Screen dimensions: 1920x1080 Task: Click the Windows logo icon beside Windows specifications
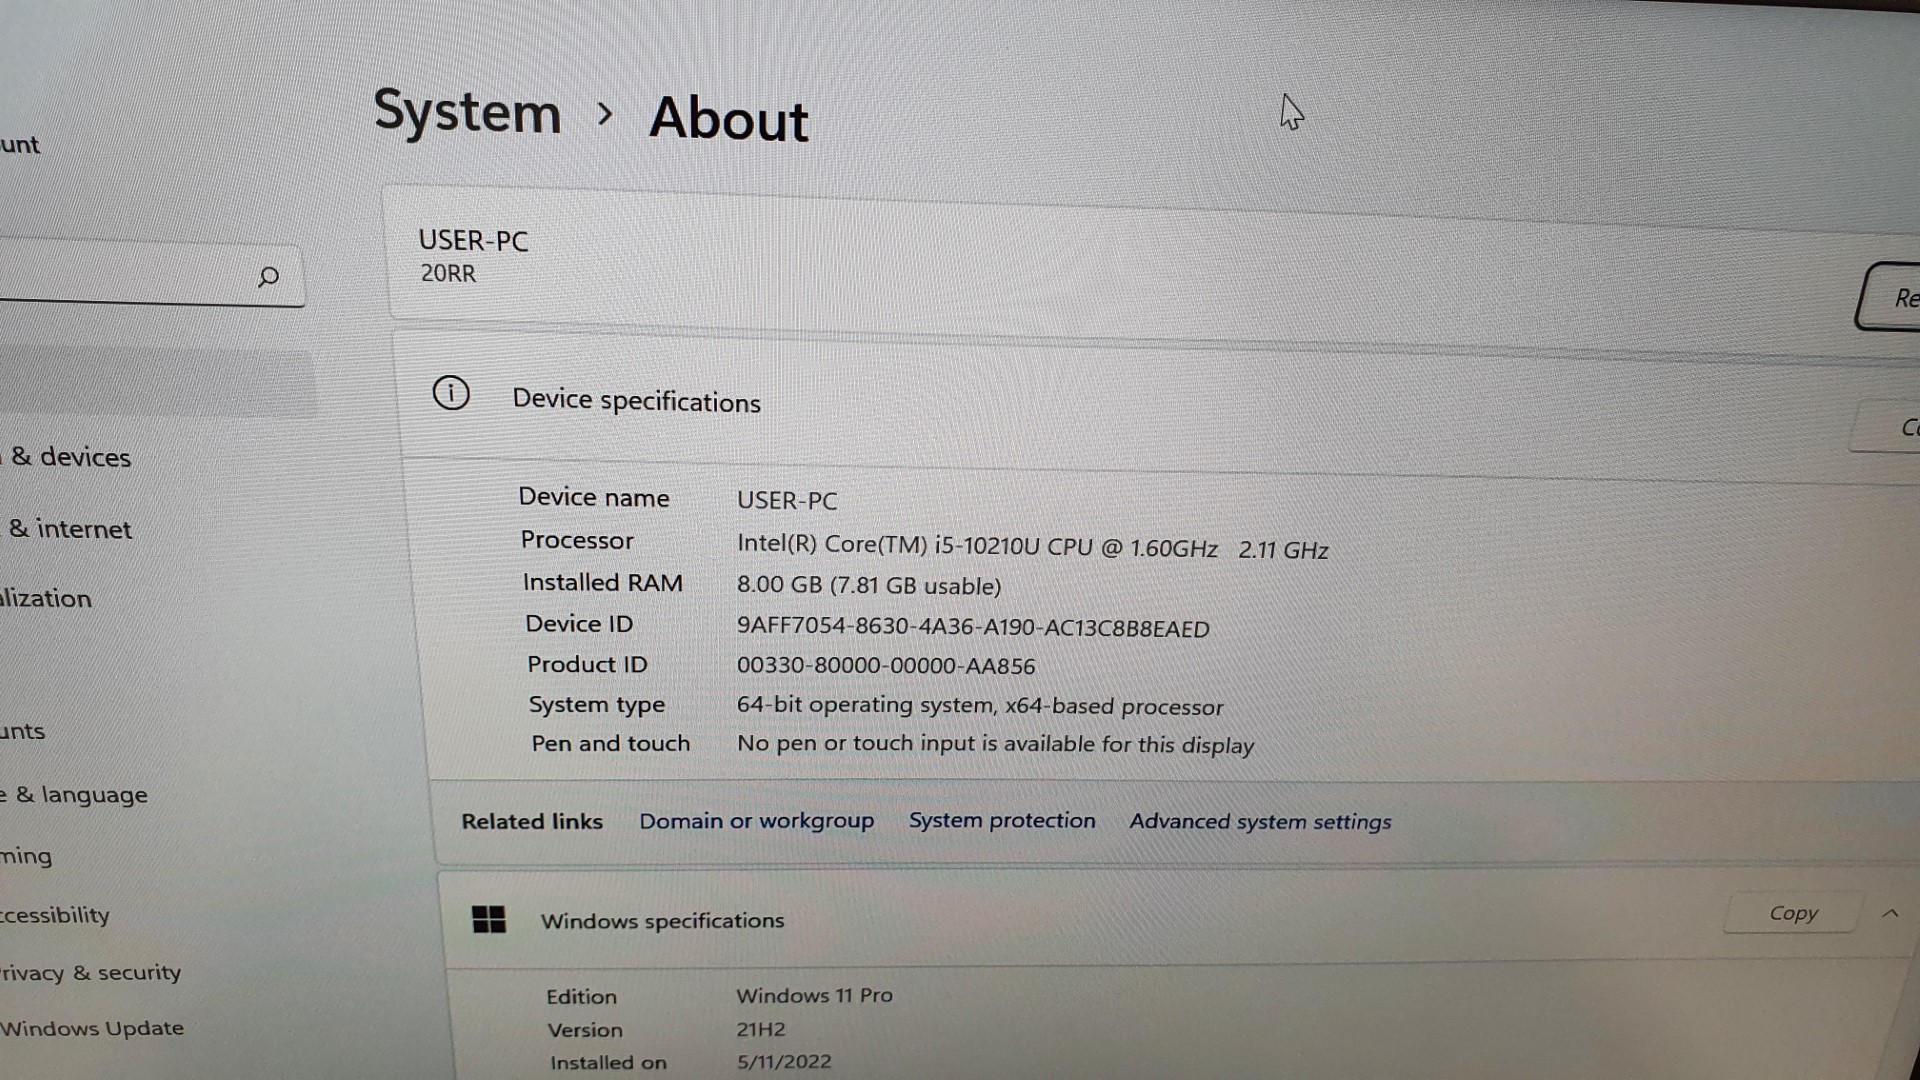489,919
